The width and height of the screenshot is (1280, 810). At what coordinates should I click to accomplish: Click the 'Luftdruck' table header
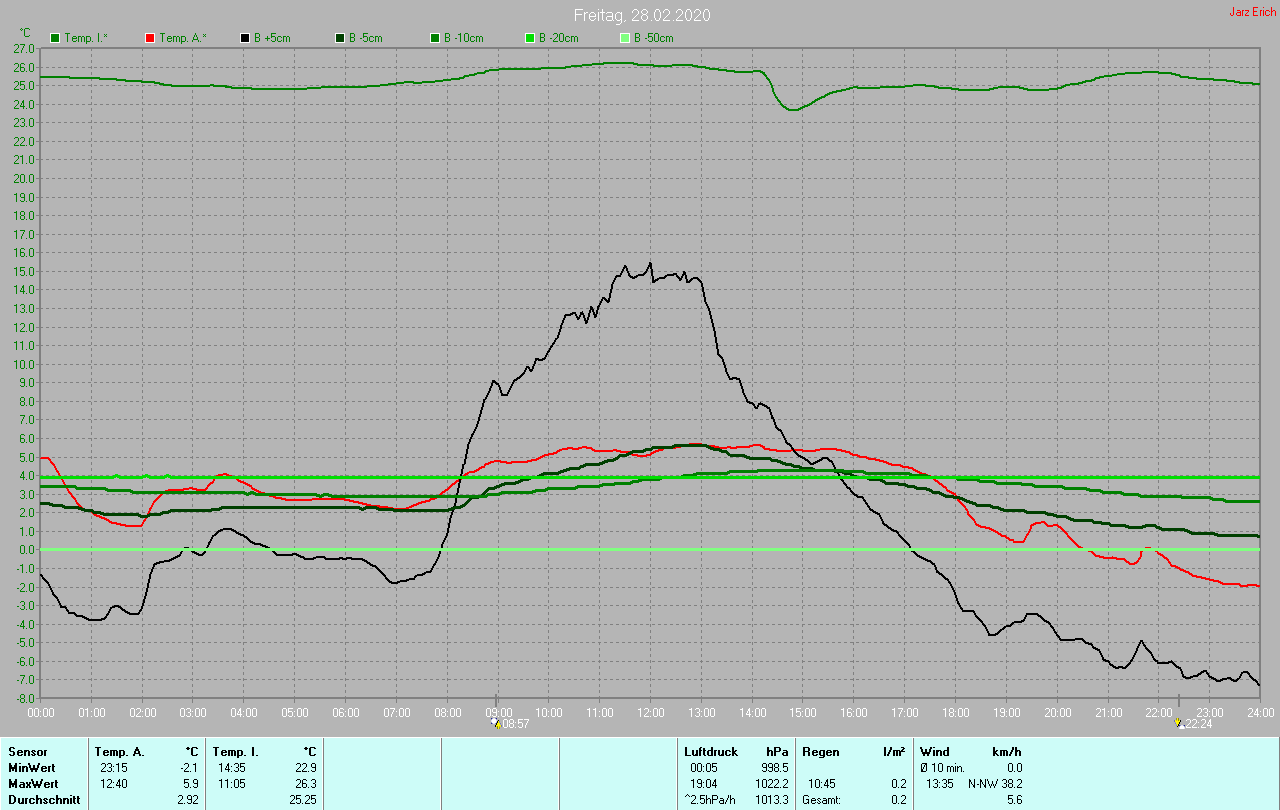[x=711, y=751]
